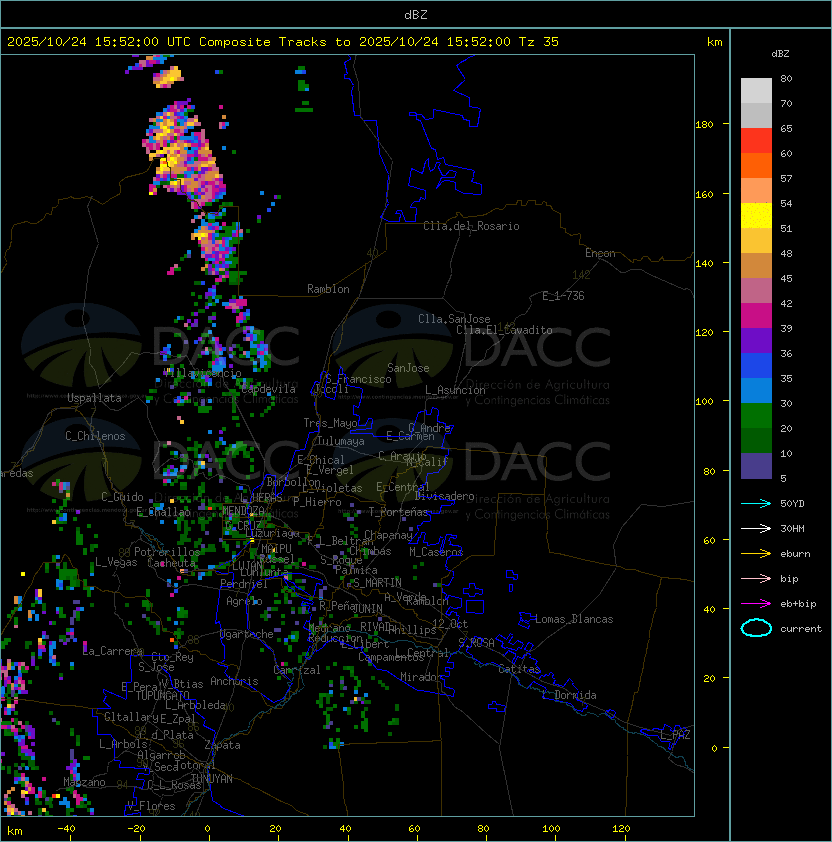832x842 pixels.
Task: Click the legend label 50YD
Action: pos(792,504)
